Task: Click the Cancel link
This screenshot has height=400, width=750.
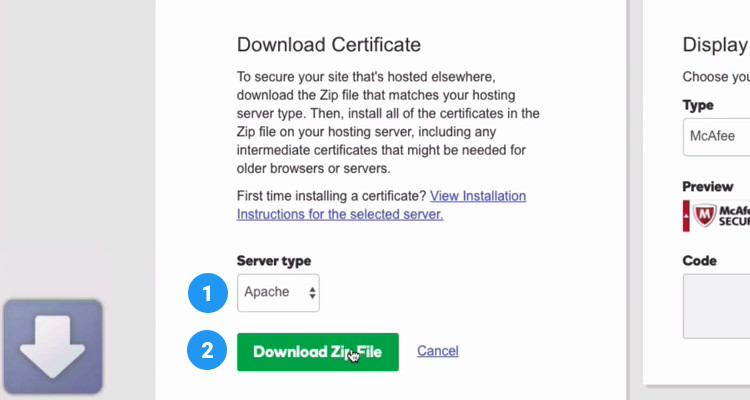Action: tap(438, 351)
